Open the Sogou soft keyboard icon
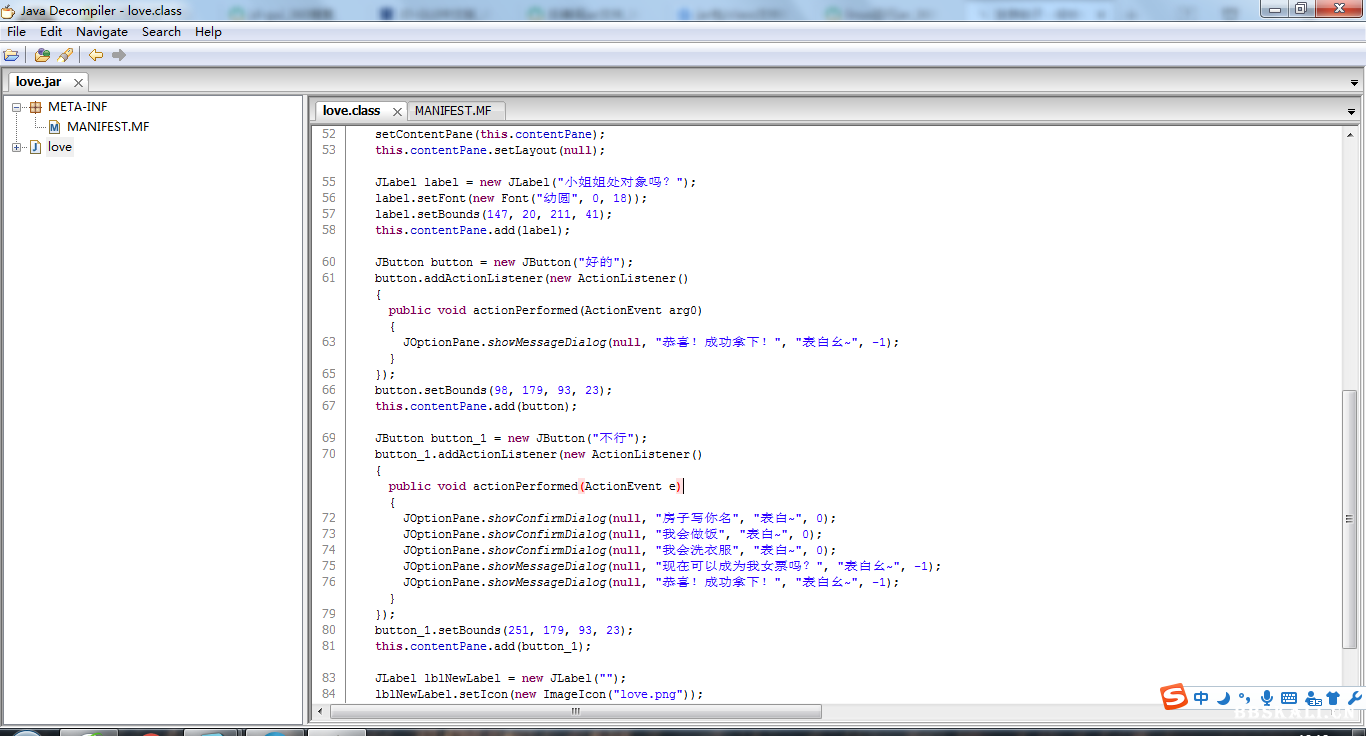 (1289, 698)
